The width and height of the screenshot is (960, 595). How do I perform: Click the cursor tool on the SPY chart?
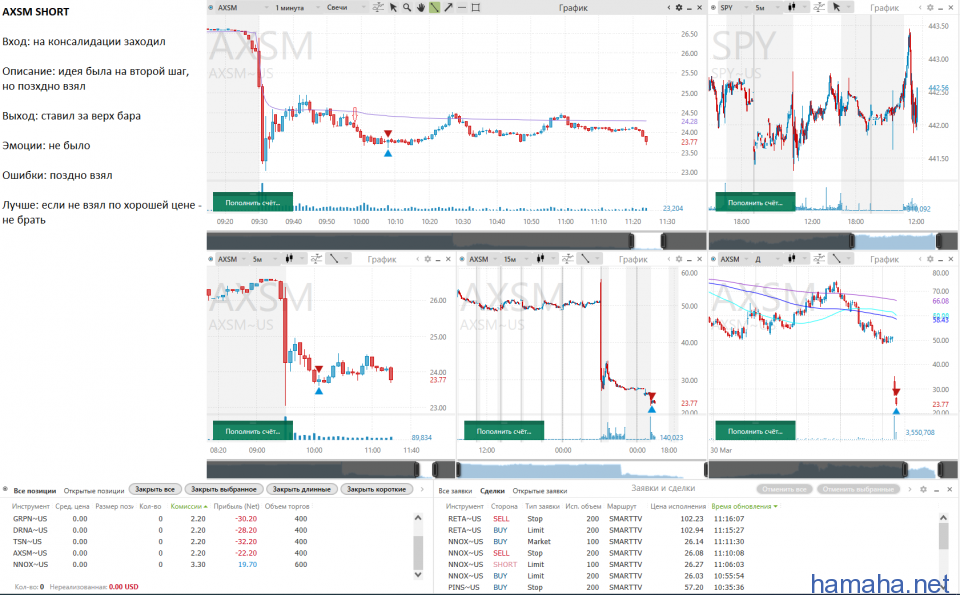[x=836, y=7]
